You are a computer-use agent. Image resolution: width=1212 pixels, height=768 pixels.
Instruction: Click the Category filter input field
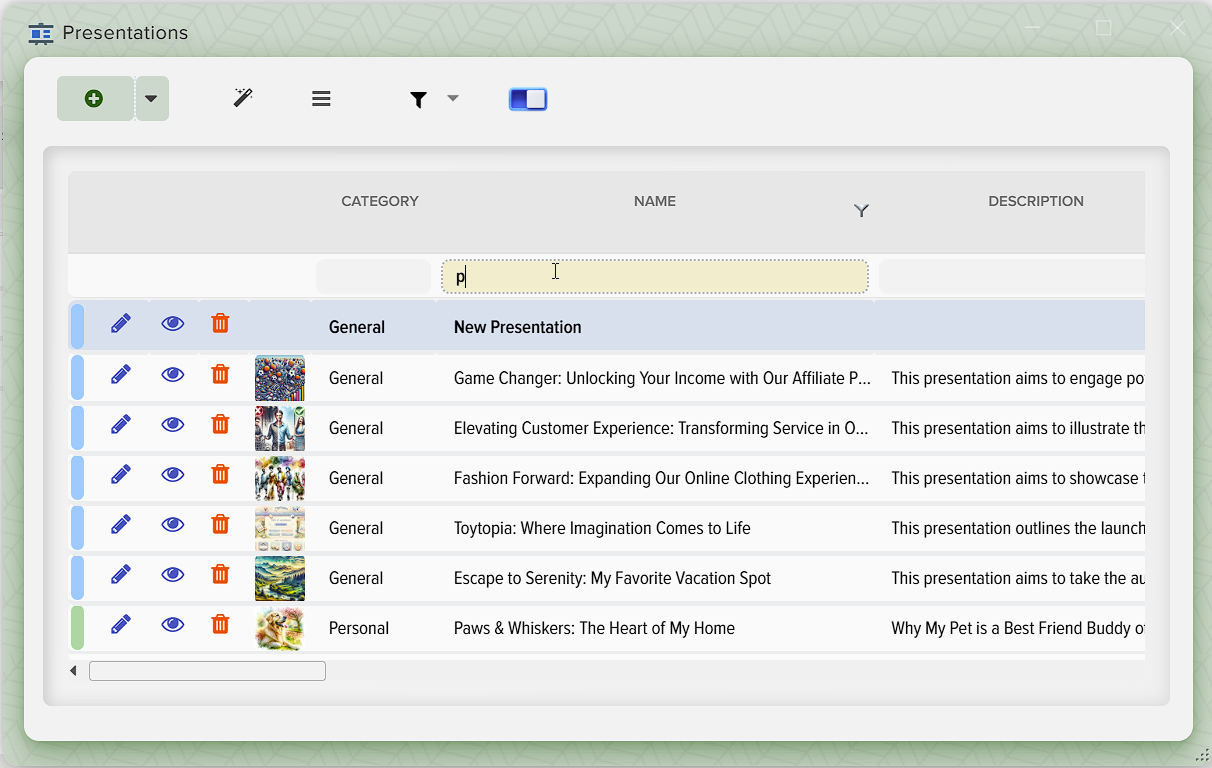[373, 277]
